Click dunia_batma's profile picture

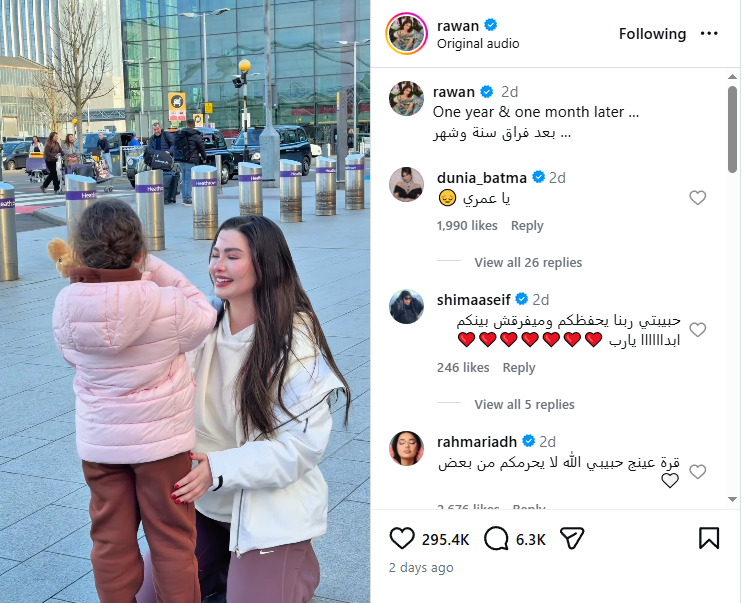click(x=406, y=184)
